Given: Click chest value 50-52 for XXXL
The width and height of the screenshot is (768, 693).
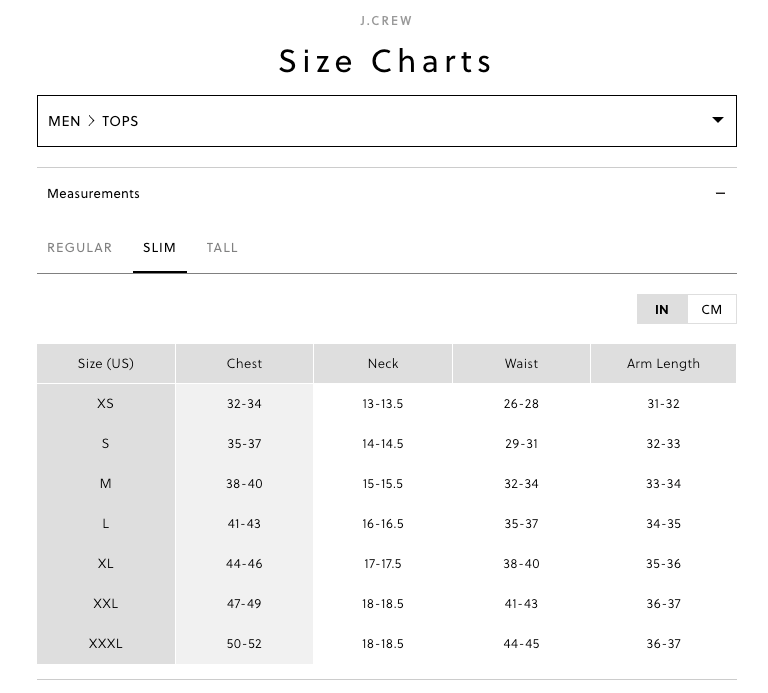Looking at the screenshot, I should coord(244,644).
